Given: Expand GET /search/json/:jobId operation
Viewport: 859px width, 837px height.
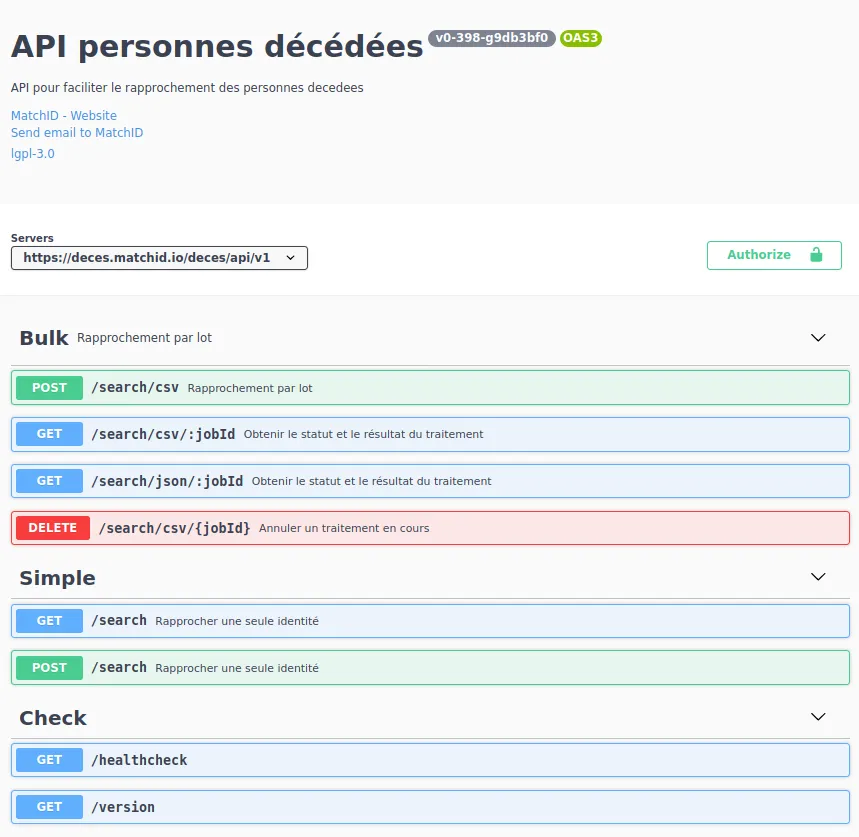Looking at the screenshot, I should click(x=430, y=481).
